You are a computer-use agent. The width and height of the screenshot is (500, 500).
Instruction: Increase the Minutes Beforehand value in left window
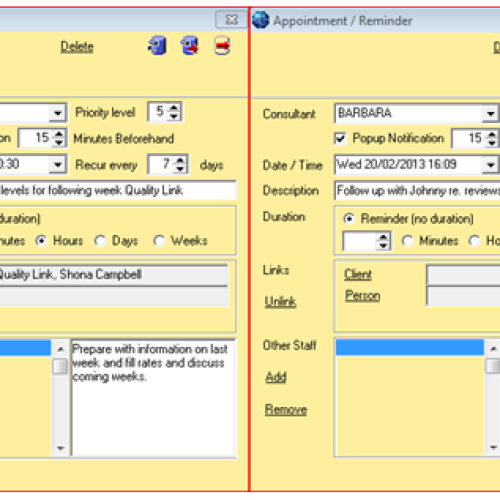59,134
